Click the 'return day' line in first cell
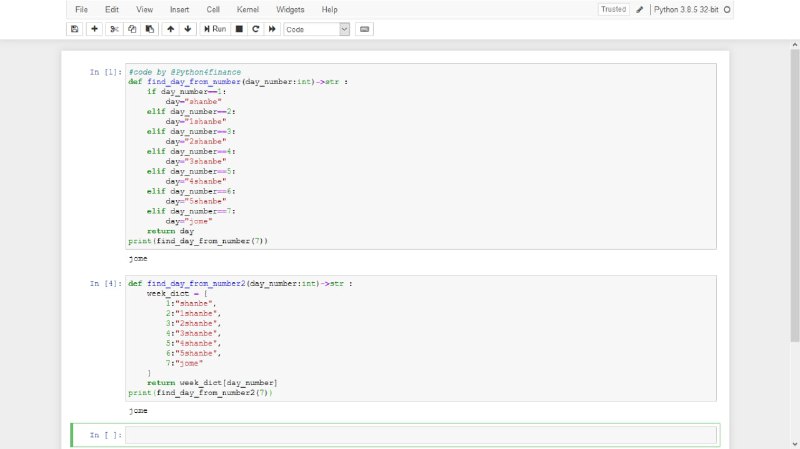The width and height of the screenshot is (800, 449). pos(170,231)
